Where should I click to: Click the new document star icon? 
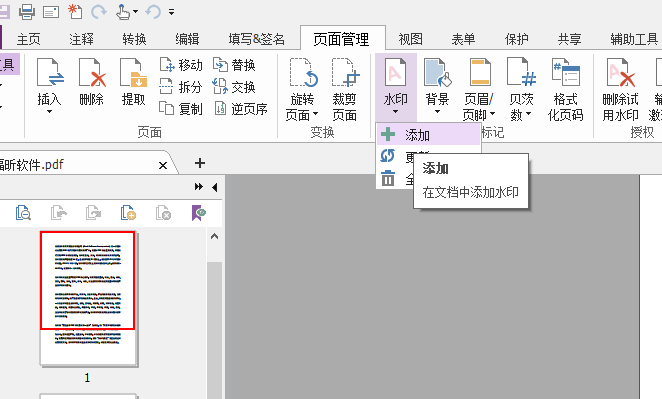pyautogui.click(x=75, y=11)
